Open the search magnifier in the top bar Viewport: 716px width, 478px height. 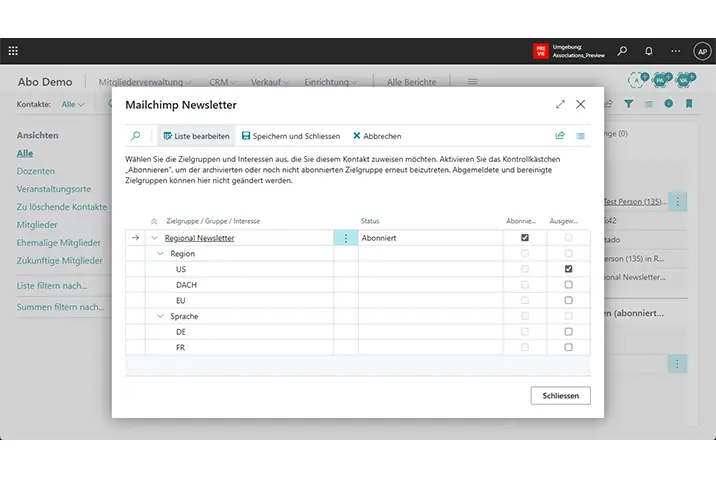coord(622,51)
